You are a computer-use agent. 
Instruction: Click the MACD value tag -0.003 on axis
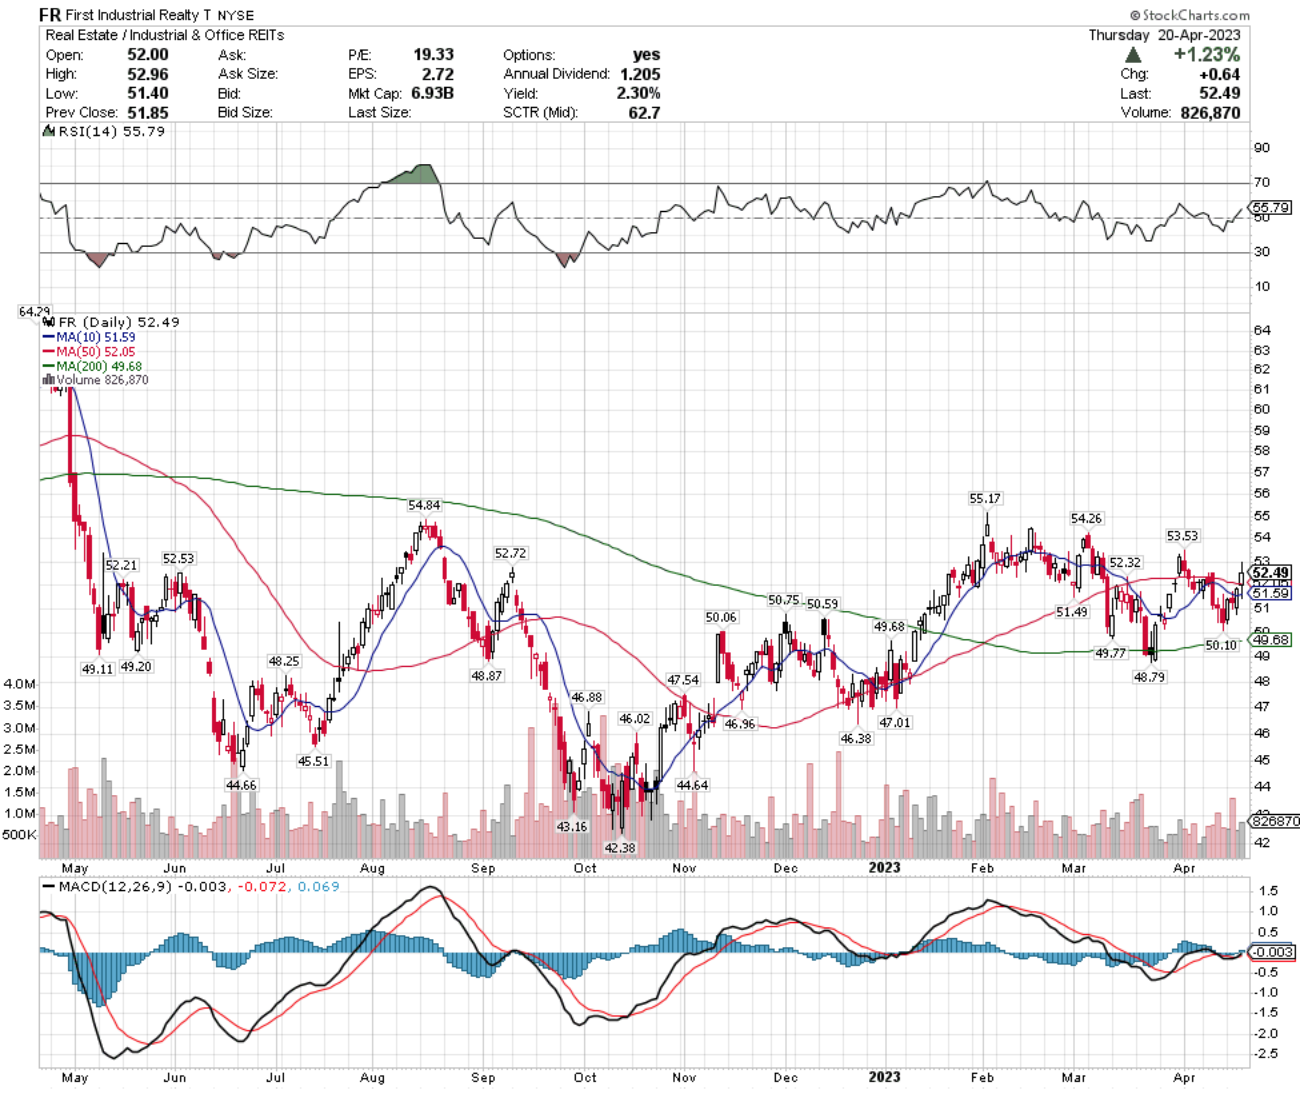pos(1273,952)
